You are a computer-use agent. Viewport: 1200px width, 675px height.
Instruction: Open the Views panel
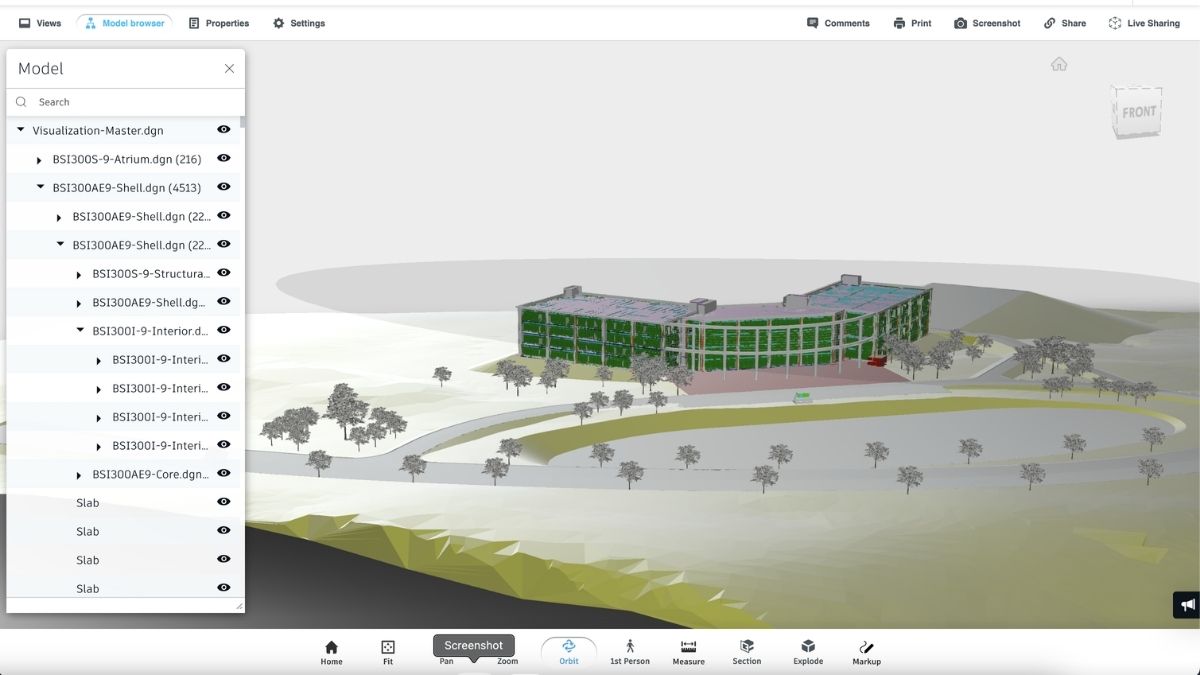[40, 23]
